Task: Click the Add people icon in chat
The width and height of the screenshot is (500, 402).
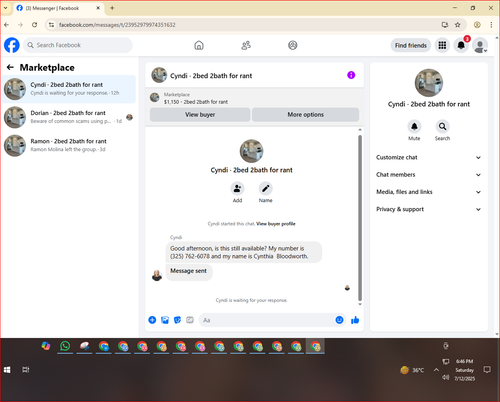Action: 237,188
